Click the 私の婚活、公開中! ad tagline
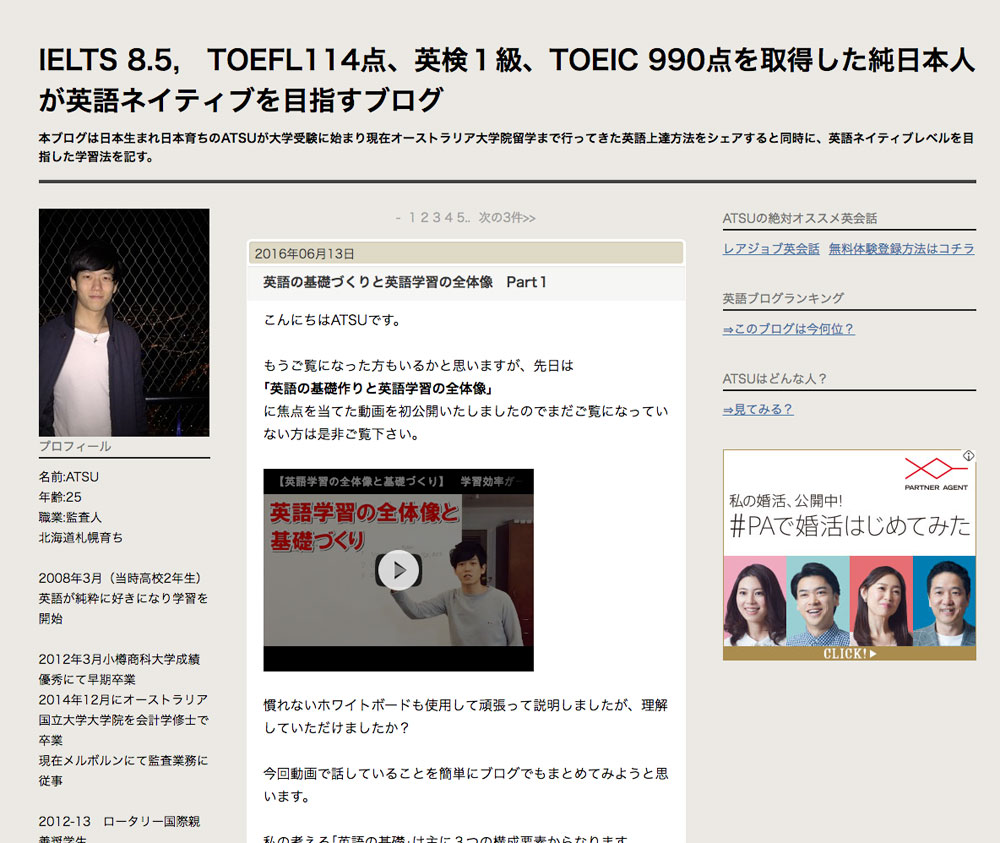Viewport: 1000px width, 843px height. point(786,501)
